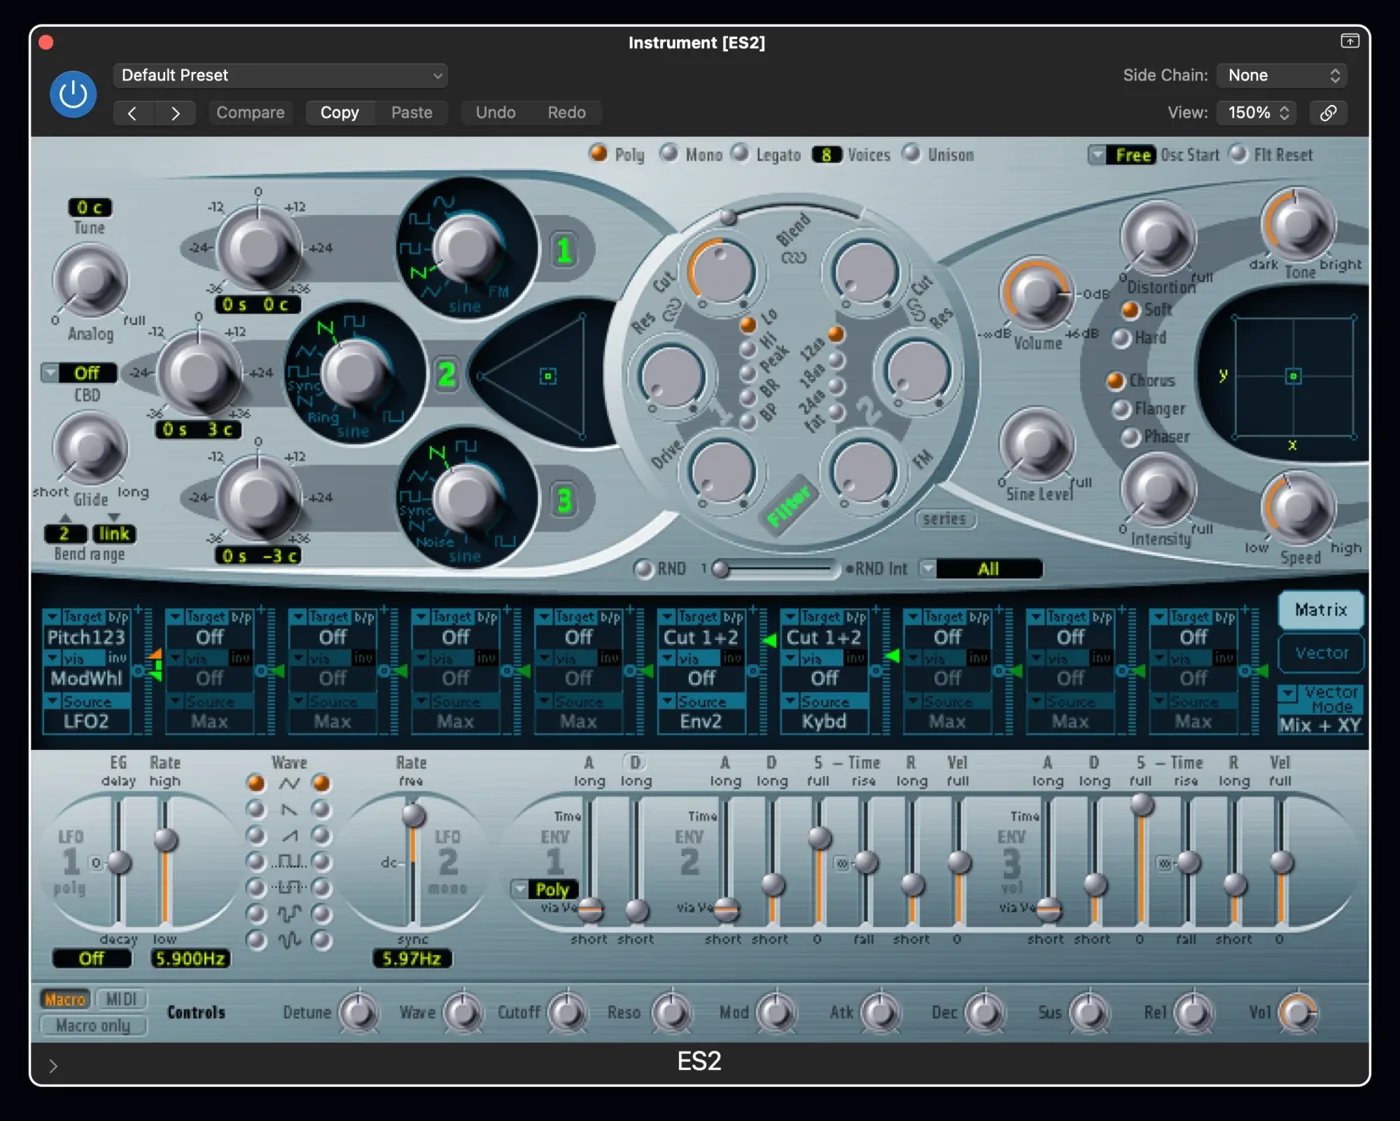This screenshot has width=1400, height=1121.
Task: Click the Volume knob
Action: point(1036,293)
